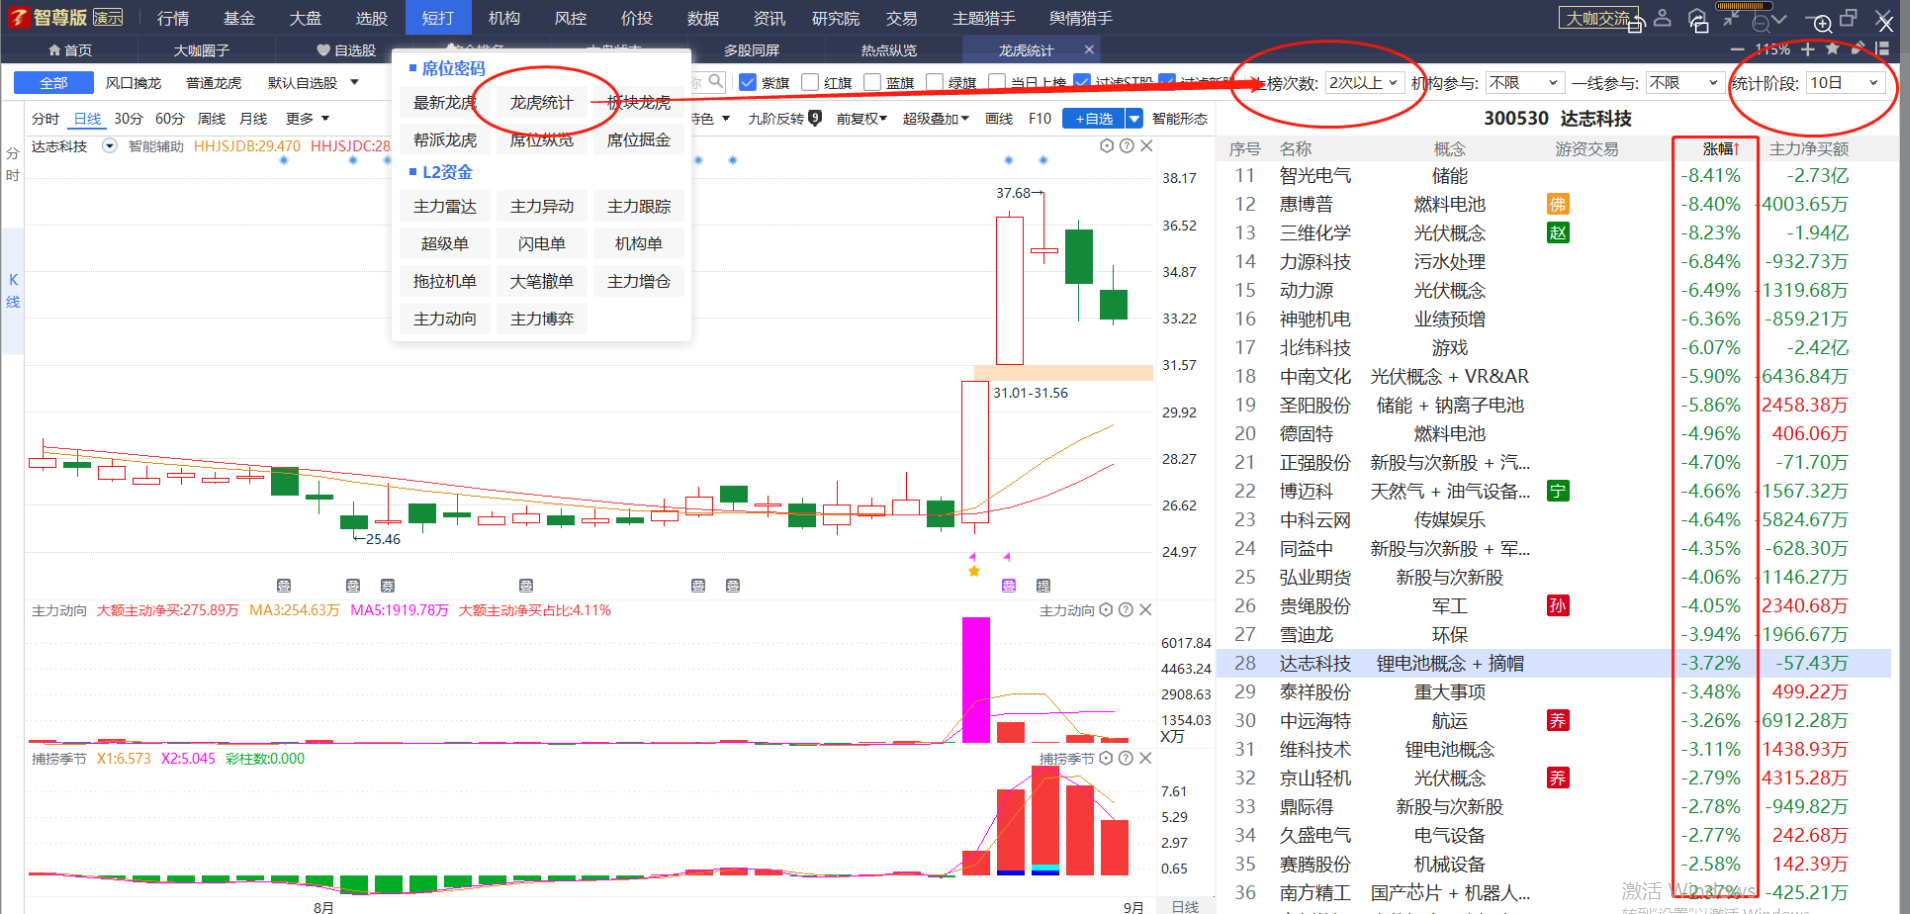Switch to the 多股同屏 tab
The height and width of the screenshot is (914, 1910).
[x=751, y=50]
